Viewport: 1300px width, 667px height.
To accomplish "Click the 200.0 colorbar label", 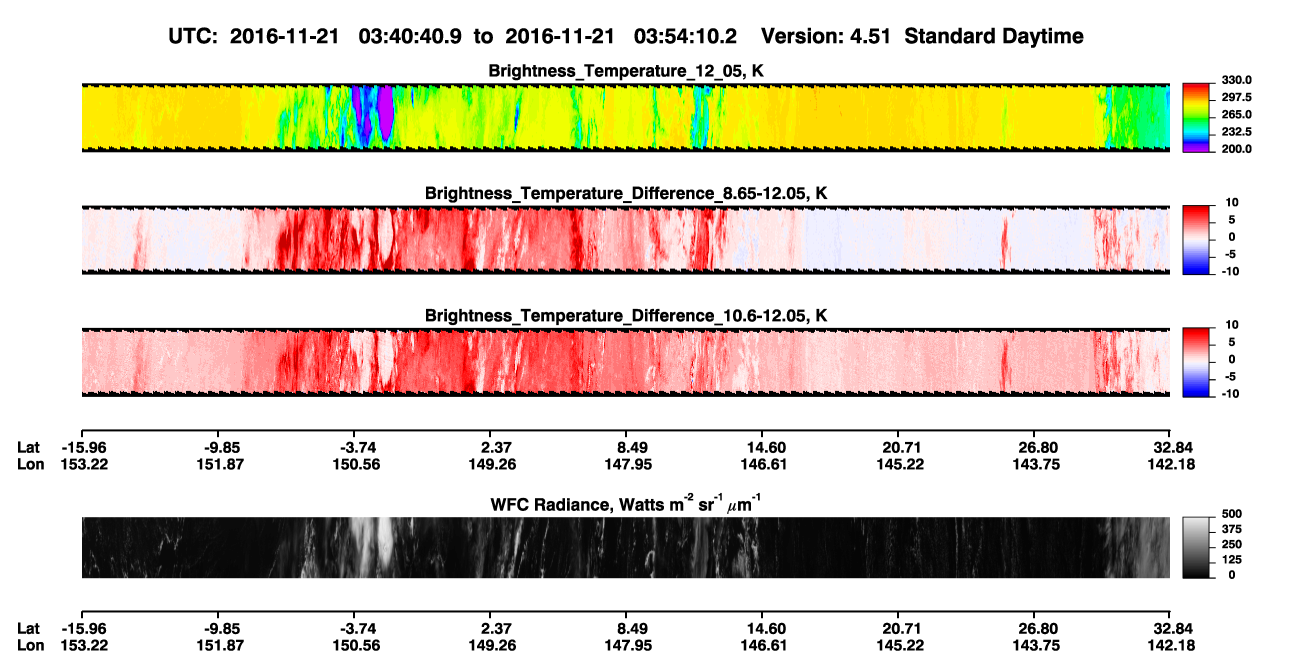I will click(1236, 149).
